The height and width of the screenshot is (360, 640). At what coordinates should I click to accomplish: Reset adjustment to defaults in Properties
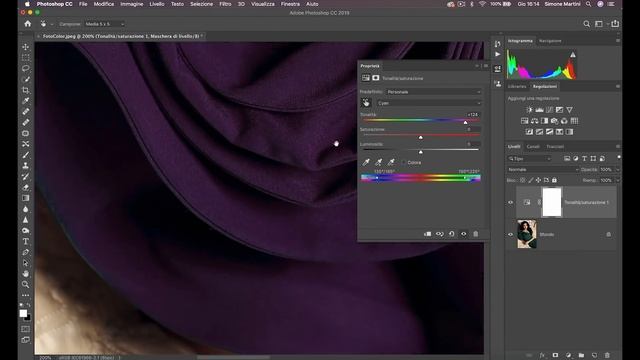click(x=451, y=234)
